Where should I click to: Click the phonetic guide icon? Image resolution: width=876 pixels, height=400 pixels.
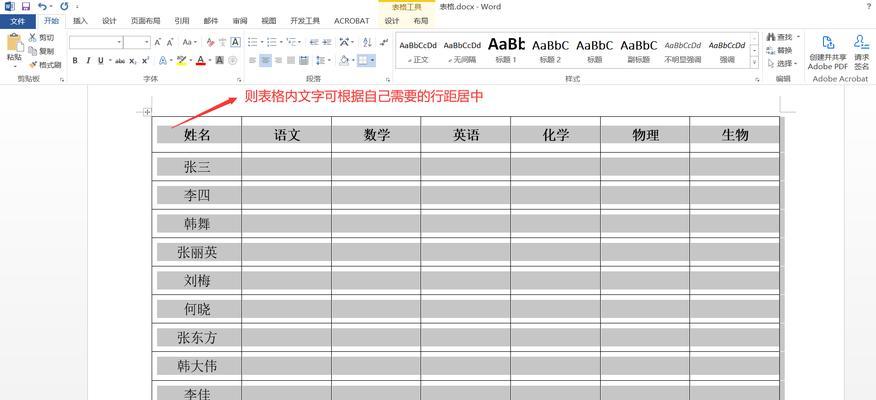point(222,42)
